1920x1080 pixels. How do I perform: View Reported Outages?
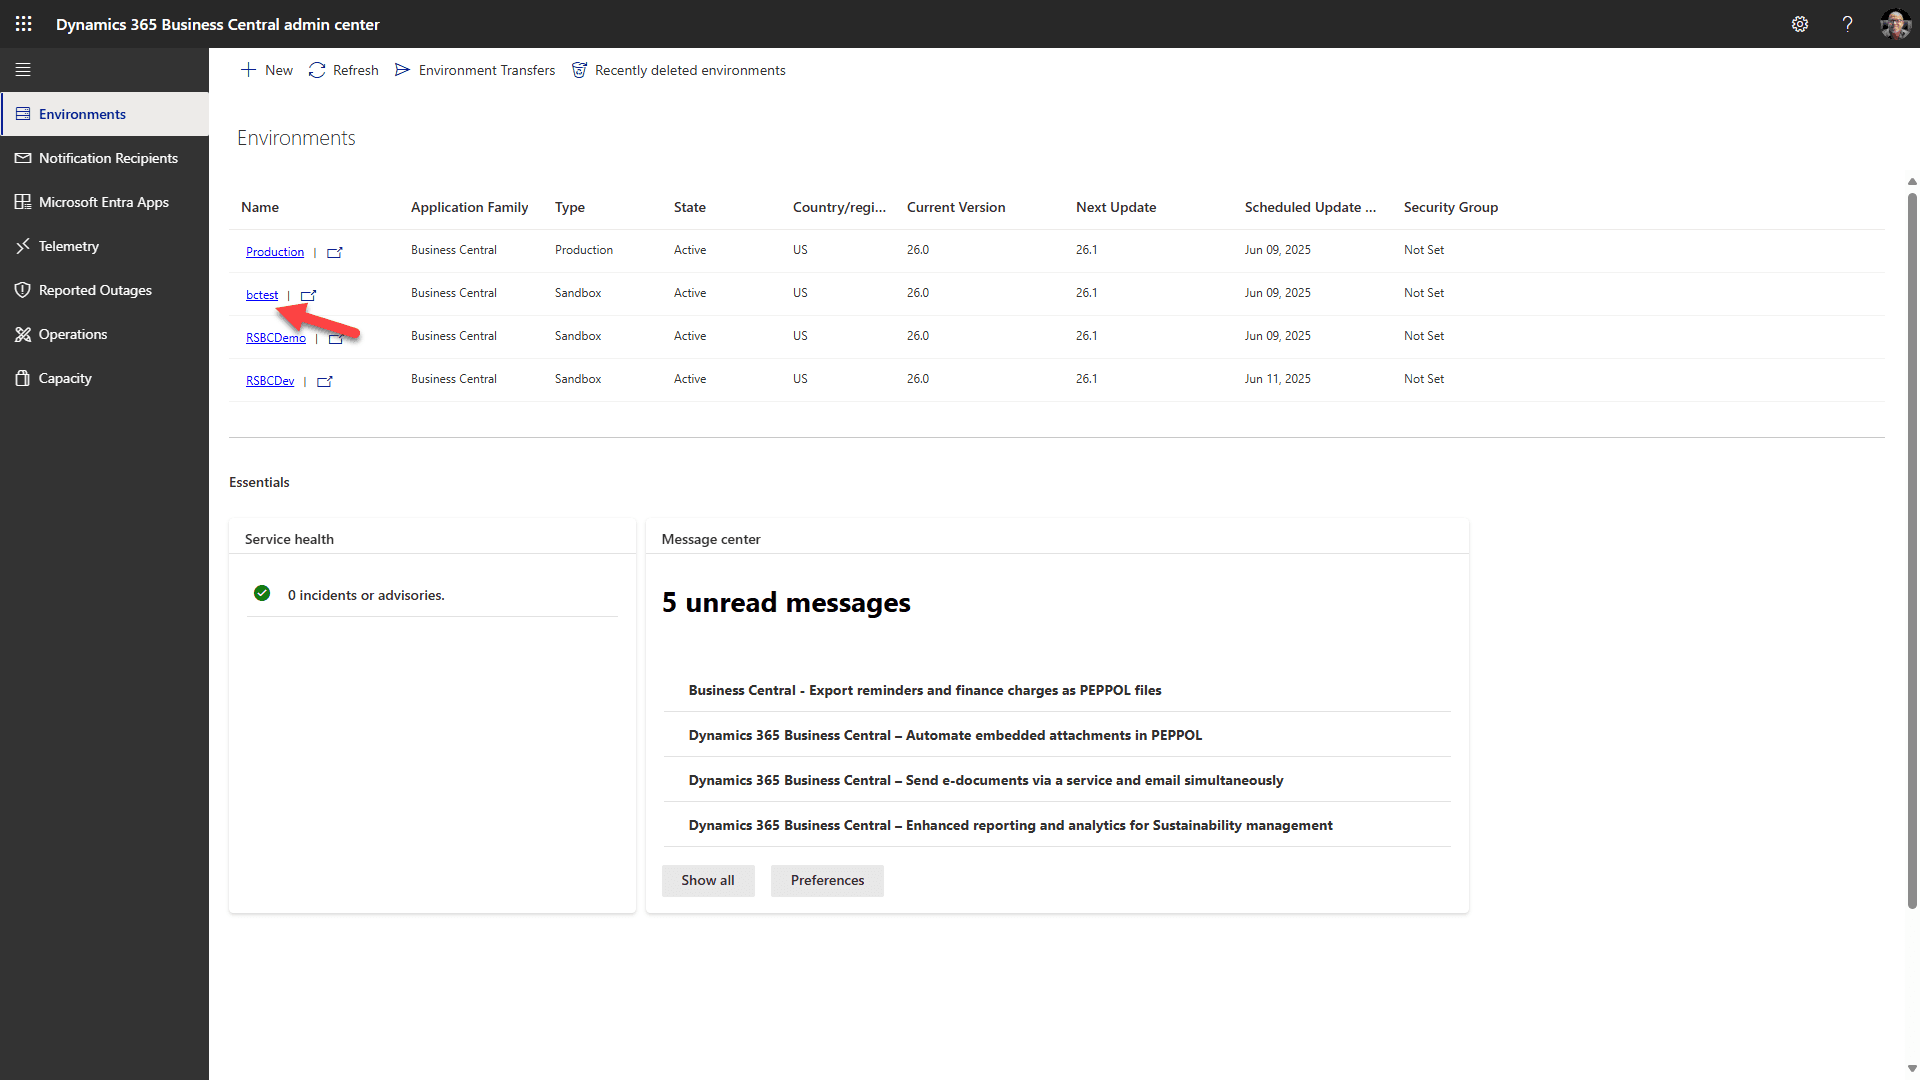[94, 289]
